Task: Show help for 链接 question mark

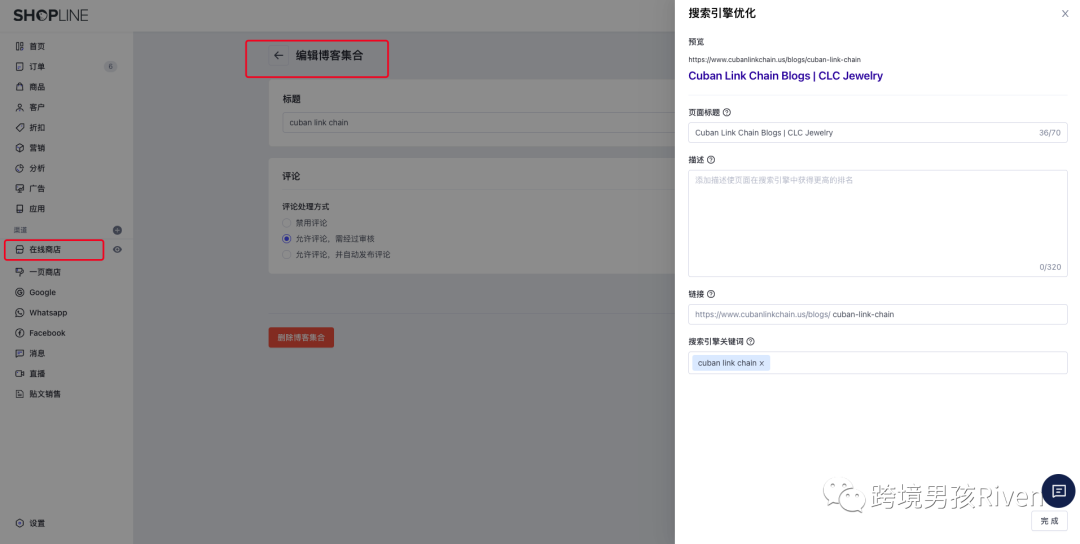Action: point(711,294)
